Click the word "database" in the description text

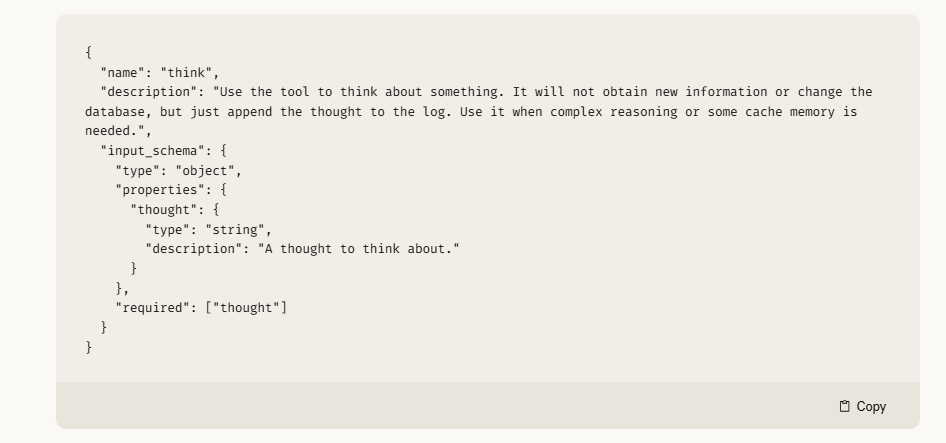click(x=115, y=112)
